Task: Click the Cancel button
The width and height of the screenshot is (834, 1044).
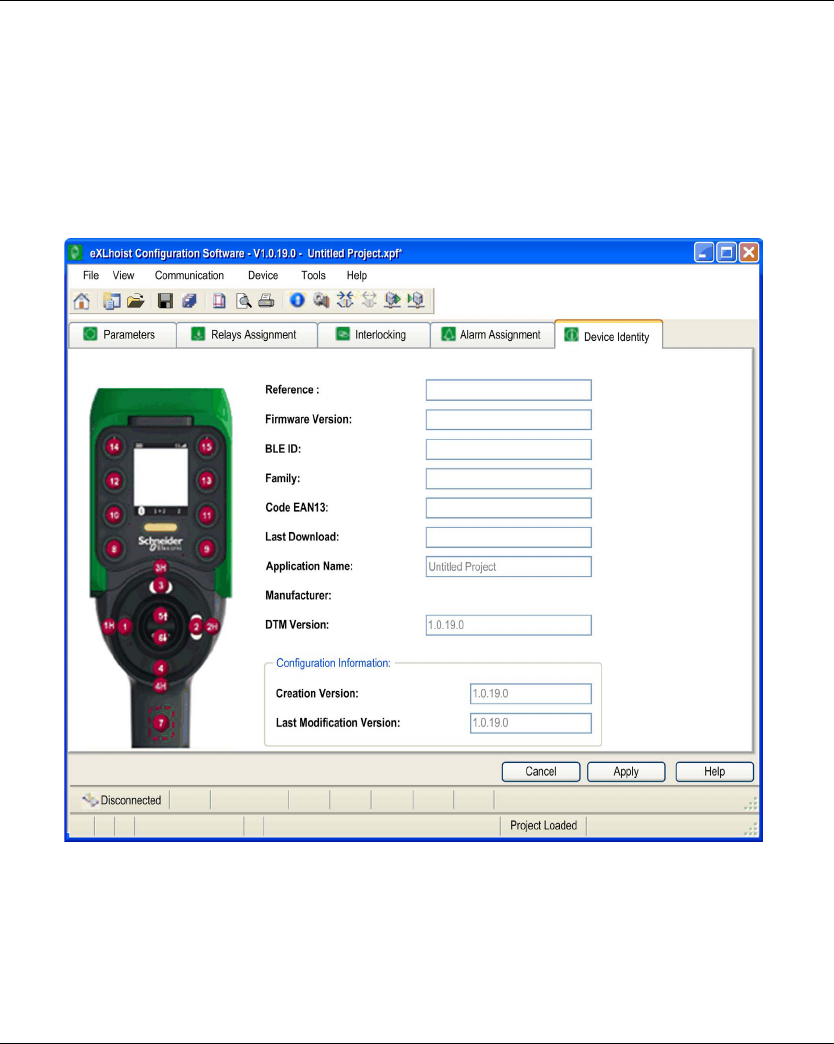Action: click(540, 771)
